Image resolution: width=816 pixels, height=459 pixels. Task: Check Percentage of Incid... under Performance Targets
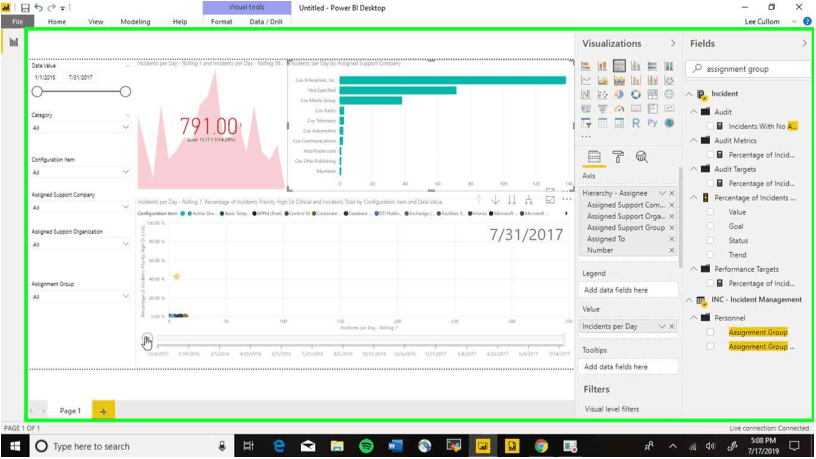(x=710, y=283)
